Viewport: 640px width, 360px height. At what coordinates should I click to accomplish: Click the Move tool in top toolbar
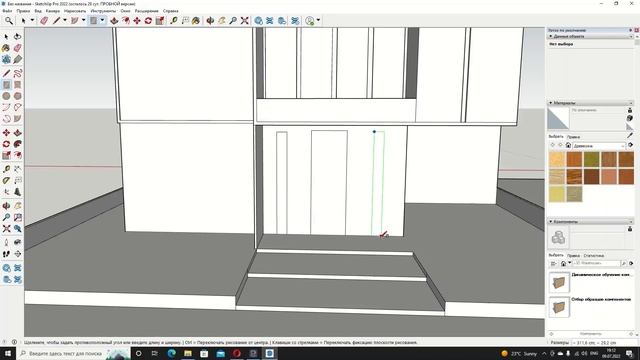click(x=137, y=20)
